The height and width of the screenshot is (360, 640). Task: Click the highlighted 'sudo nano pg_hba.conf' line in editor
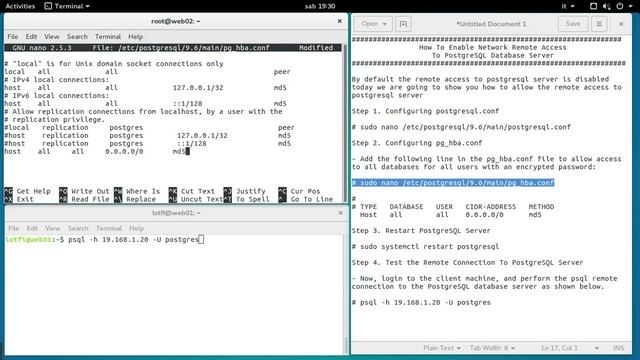click(x=453, y=182)
